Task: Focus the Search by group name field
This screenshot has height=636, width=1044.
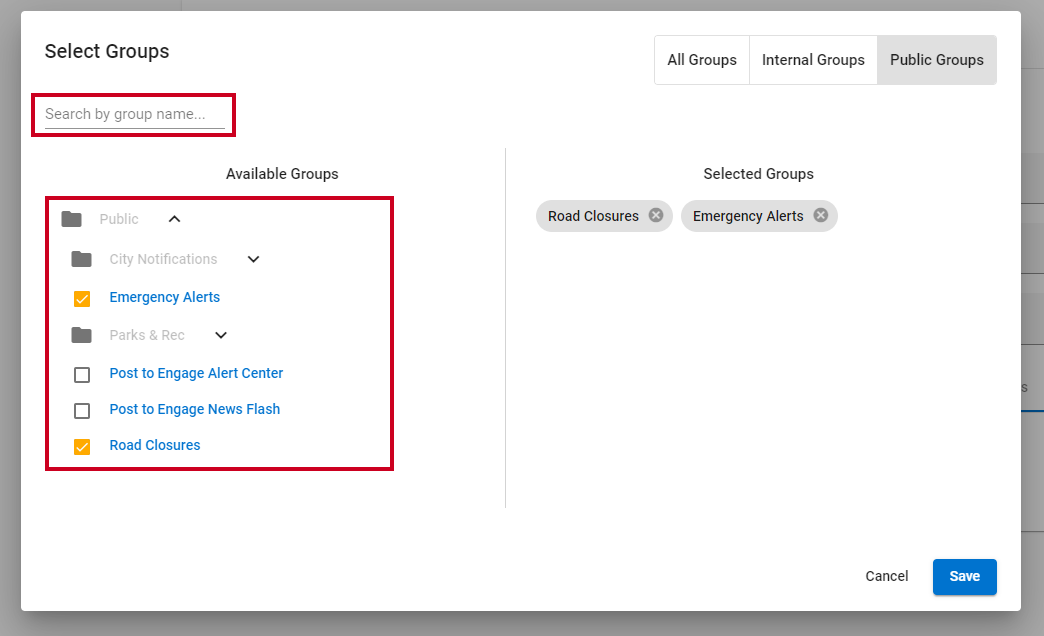Action: [134, 115]
